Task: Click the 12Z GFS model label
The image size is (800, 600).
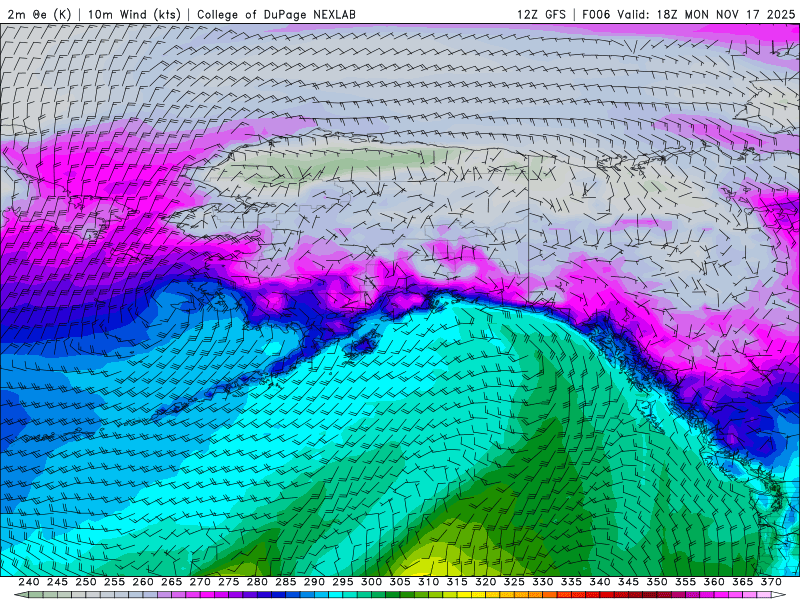Action: (543, 14)
